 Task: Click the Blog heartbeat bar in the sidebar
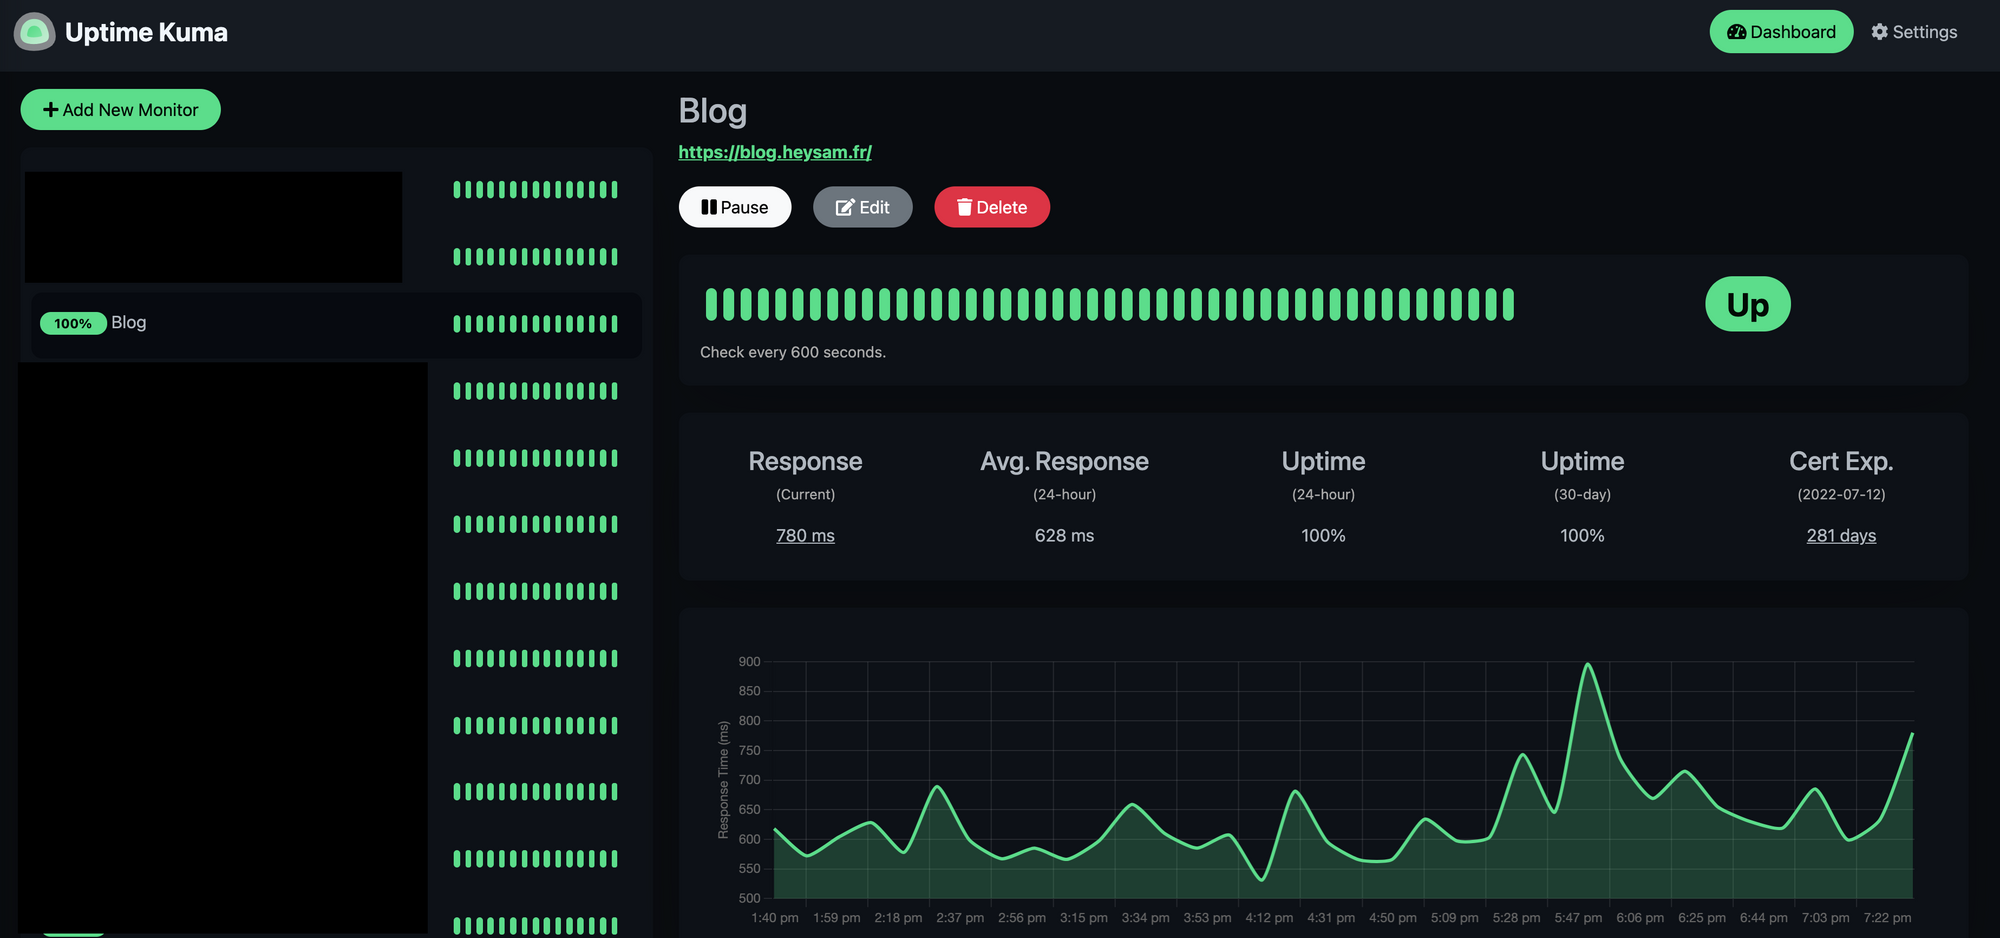535,324
